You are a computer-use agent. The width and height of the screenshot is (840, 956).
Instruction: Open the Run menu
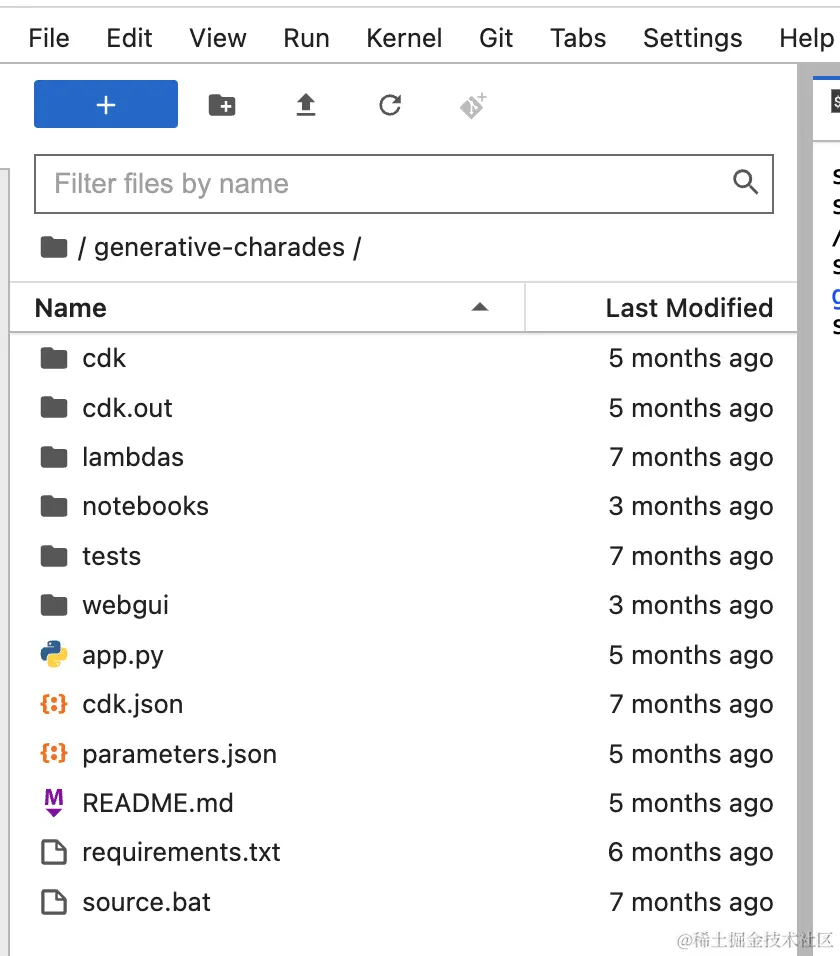[x=306, y=38]
